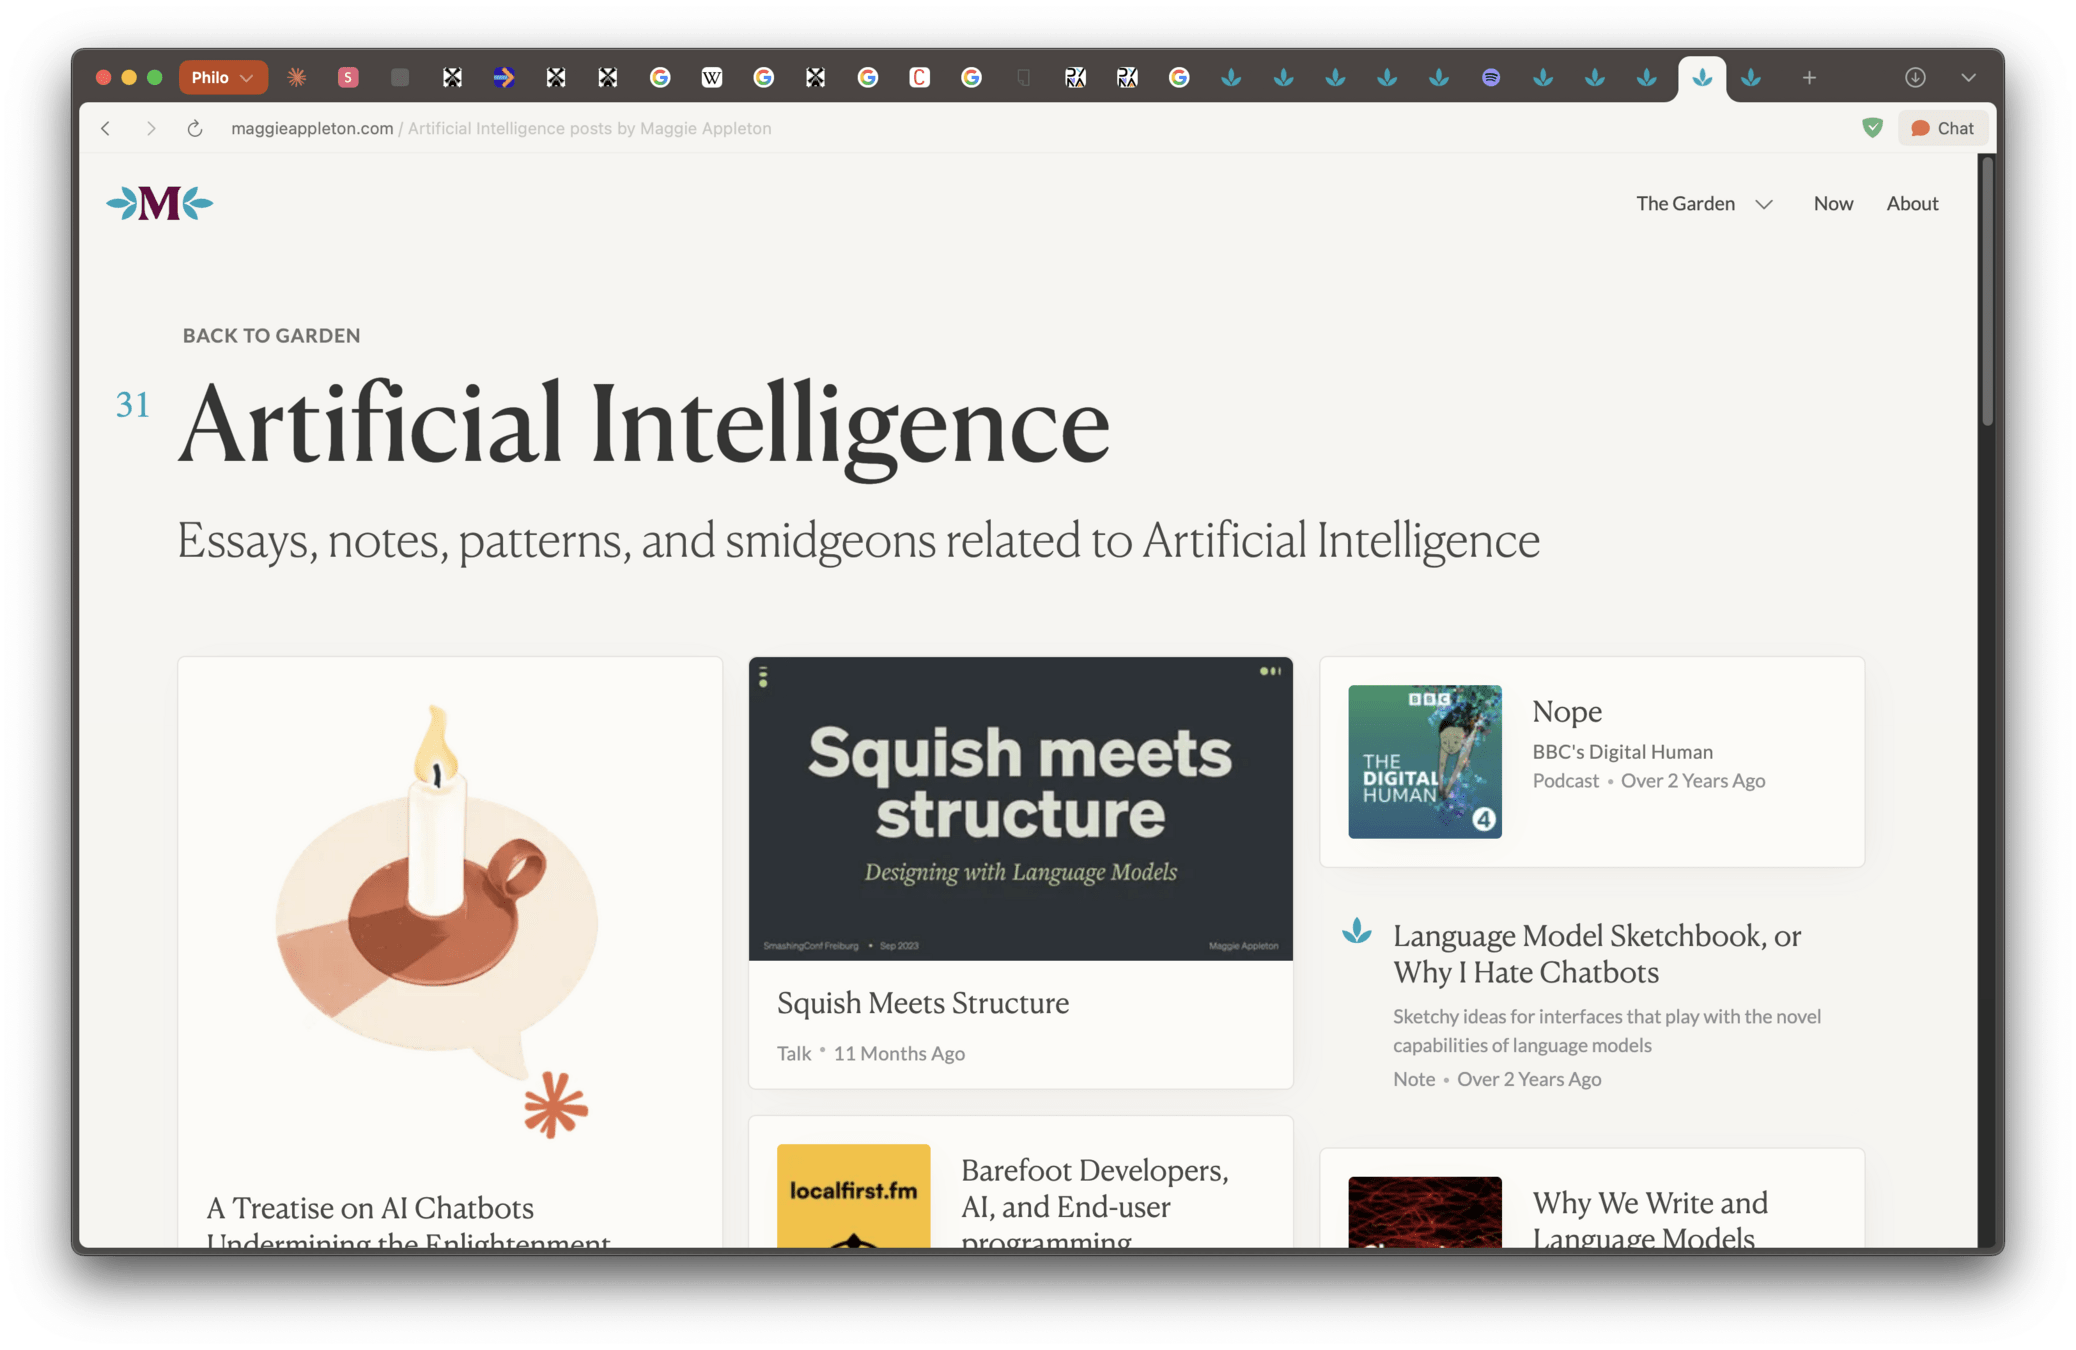The image size is (2076, 1350).
Task: Open the green shield privacy icon
Action: pyautogui.click(x=1872, y=127)
